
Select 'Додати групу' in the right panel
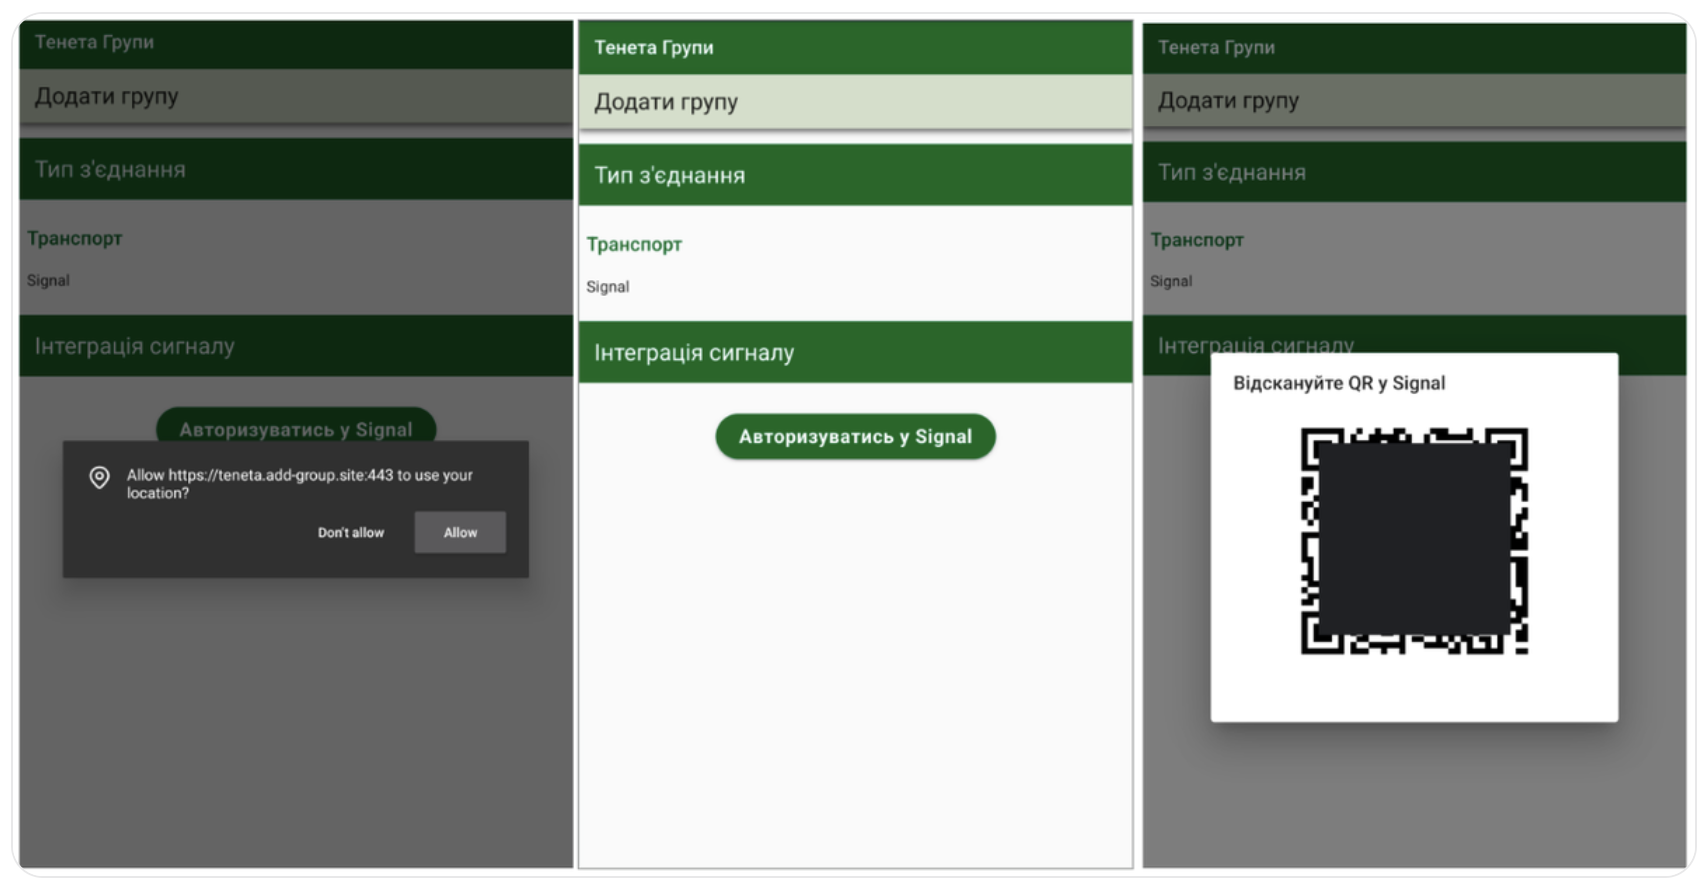(1414, 100)
